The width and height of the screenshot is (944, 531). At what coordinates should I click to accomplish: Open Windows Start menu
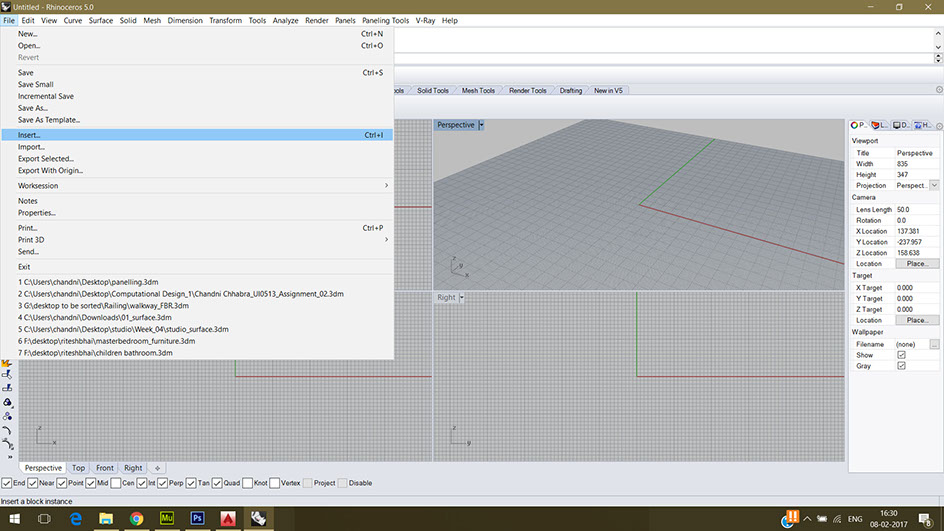(x=14, y=518)
